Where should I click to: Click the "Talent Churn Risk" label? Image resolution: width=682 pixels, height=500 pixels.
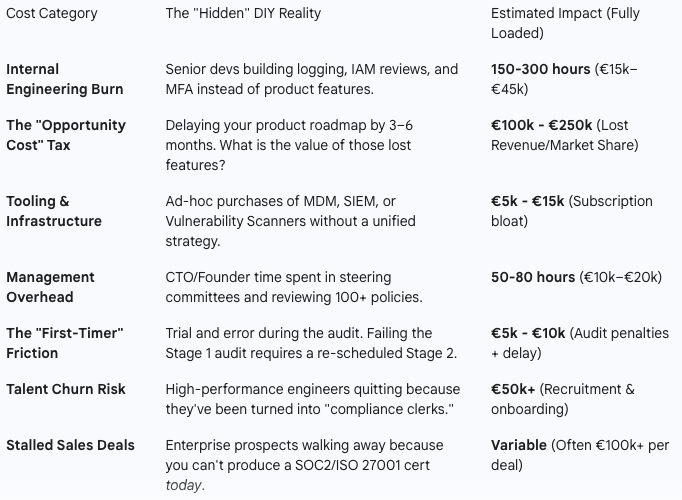click(66, 389)
